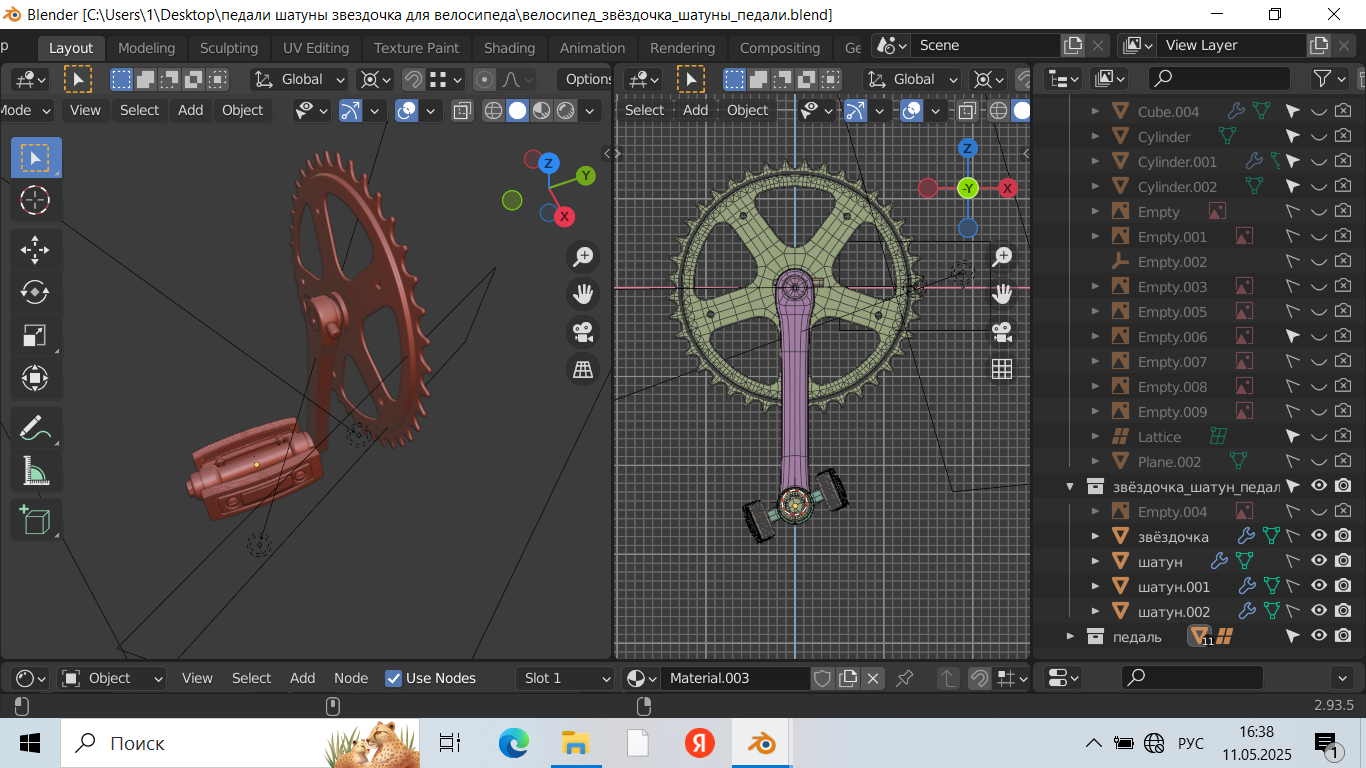Select the 3D Cursor tool

(x=35, y=200)
